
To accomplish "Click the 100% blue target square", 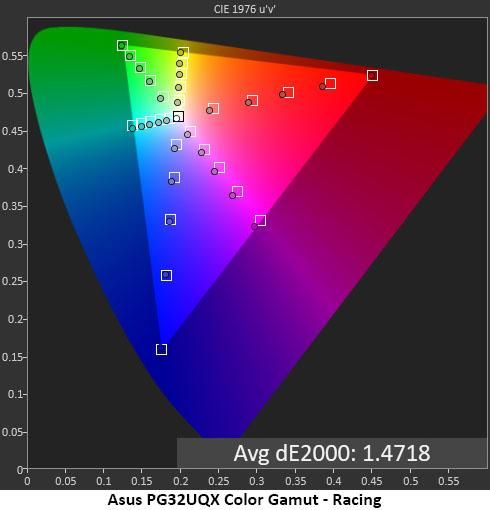I will (161, 349).
